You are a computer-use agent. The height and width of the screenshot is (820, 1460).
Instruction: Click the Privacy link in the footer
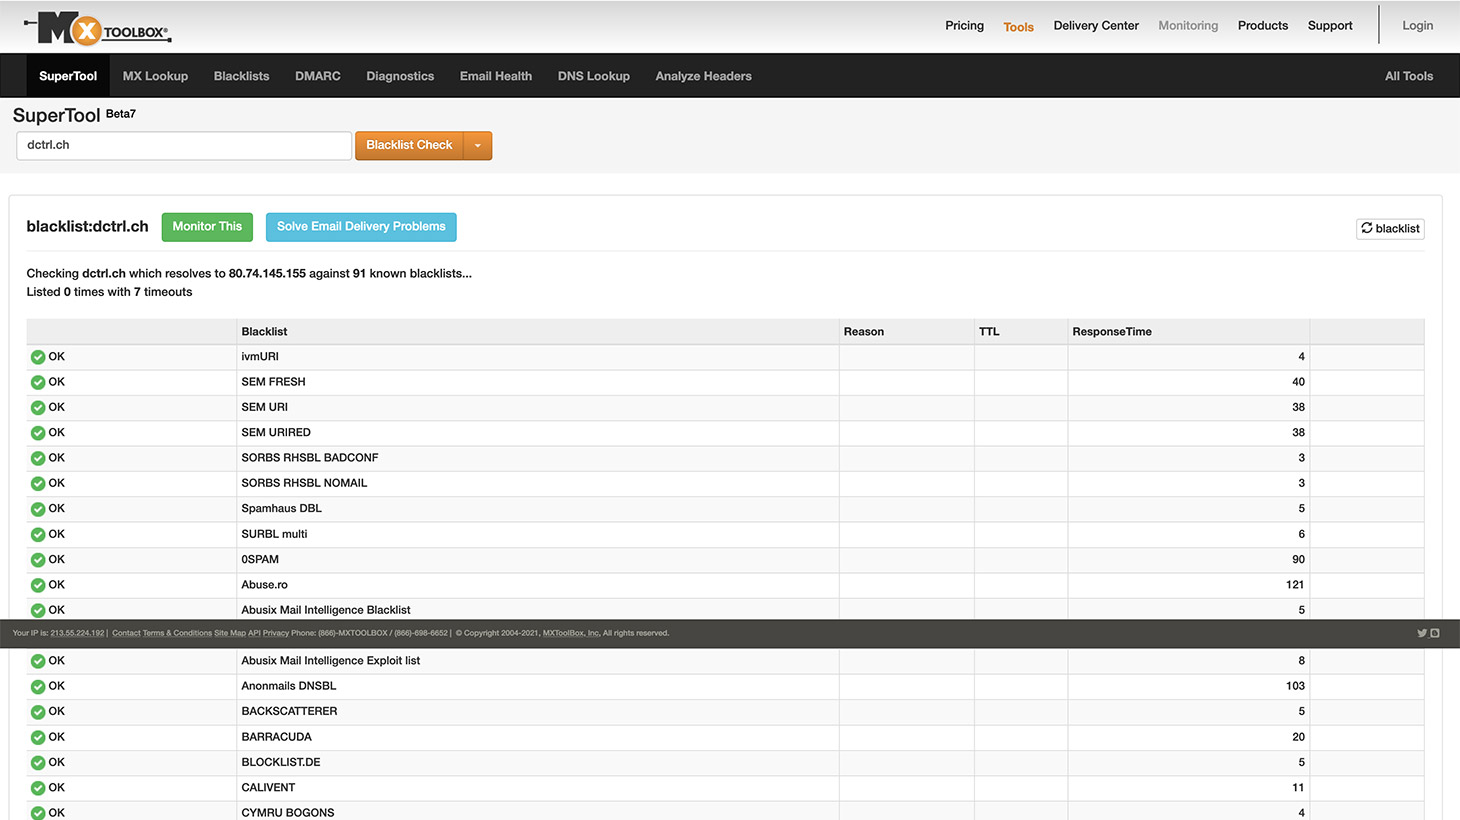tap(276, 633)
